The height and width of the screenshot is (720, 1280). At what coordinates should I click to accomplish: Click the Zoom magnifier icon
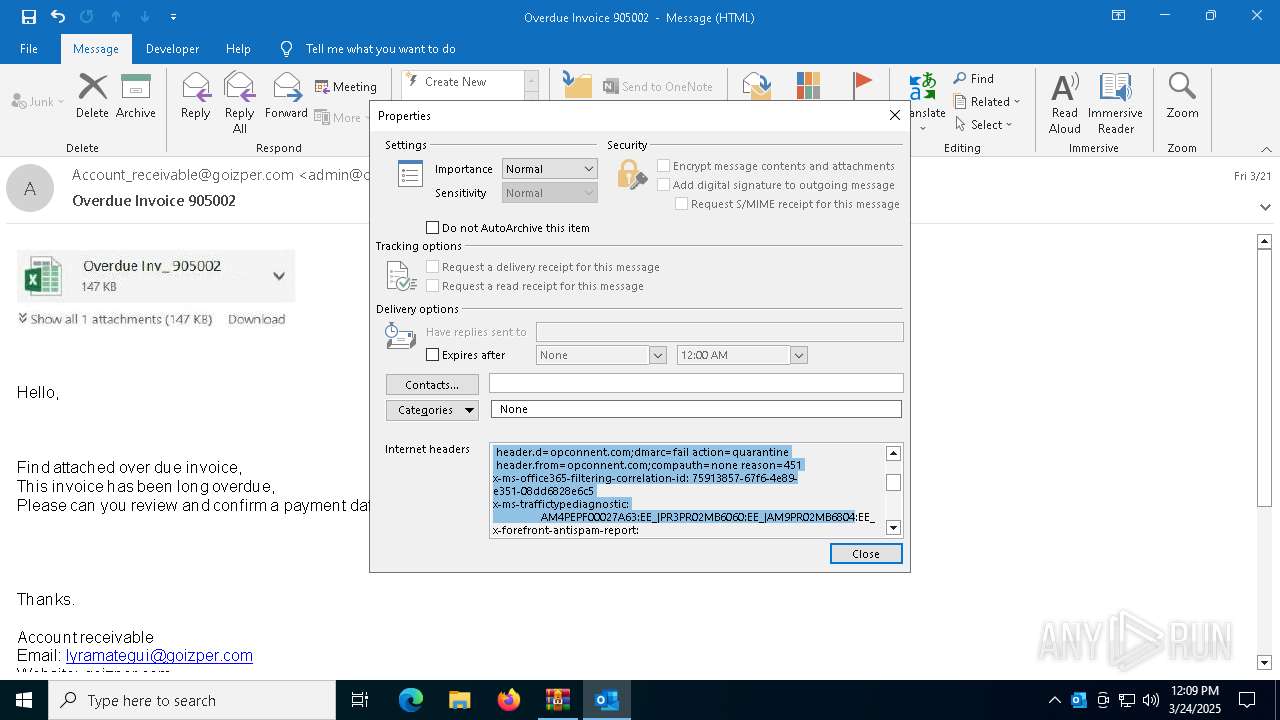[x=1182, y=96]
